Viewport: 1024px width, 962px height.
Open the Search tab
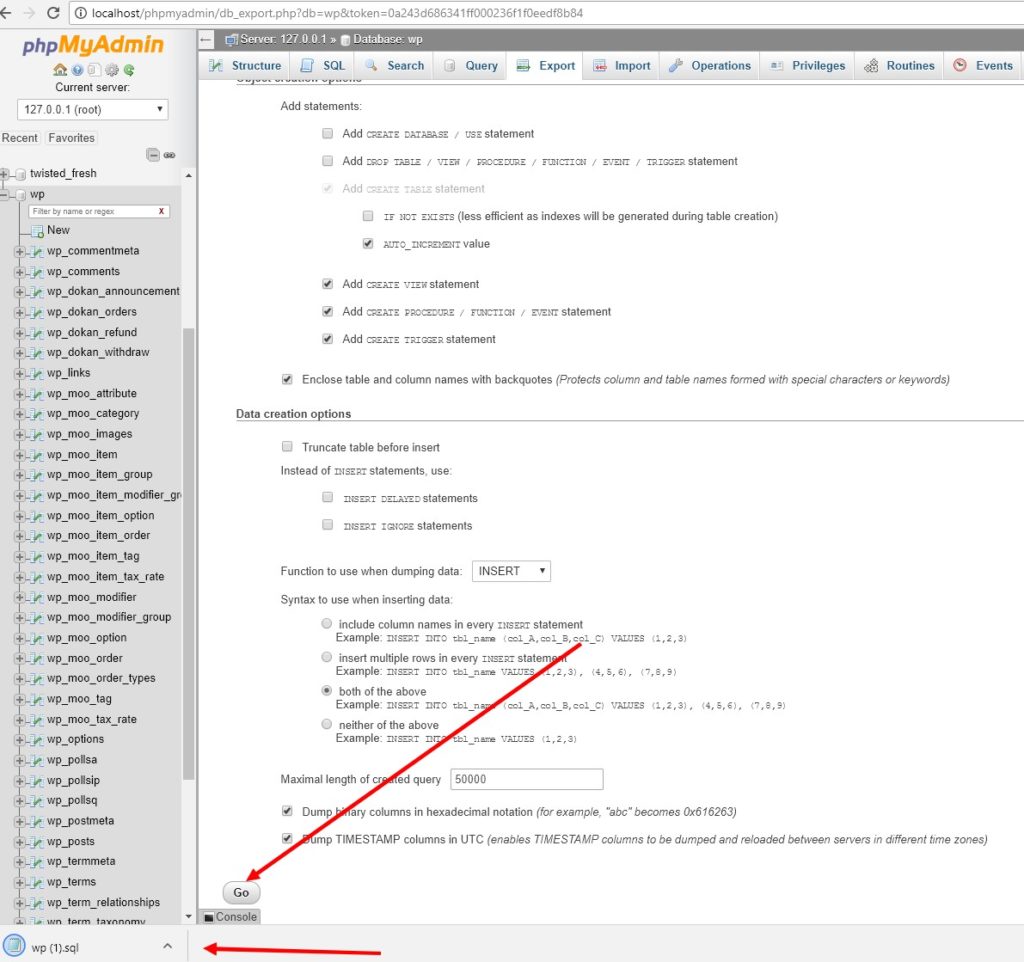[394, 66]
